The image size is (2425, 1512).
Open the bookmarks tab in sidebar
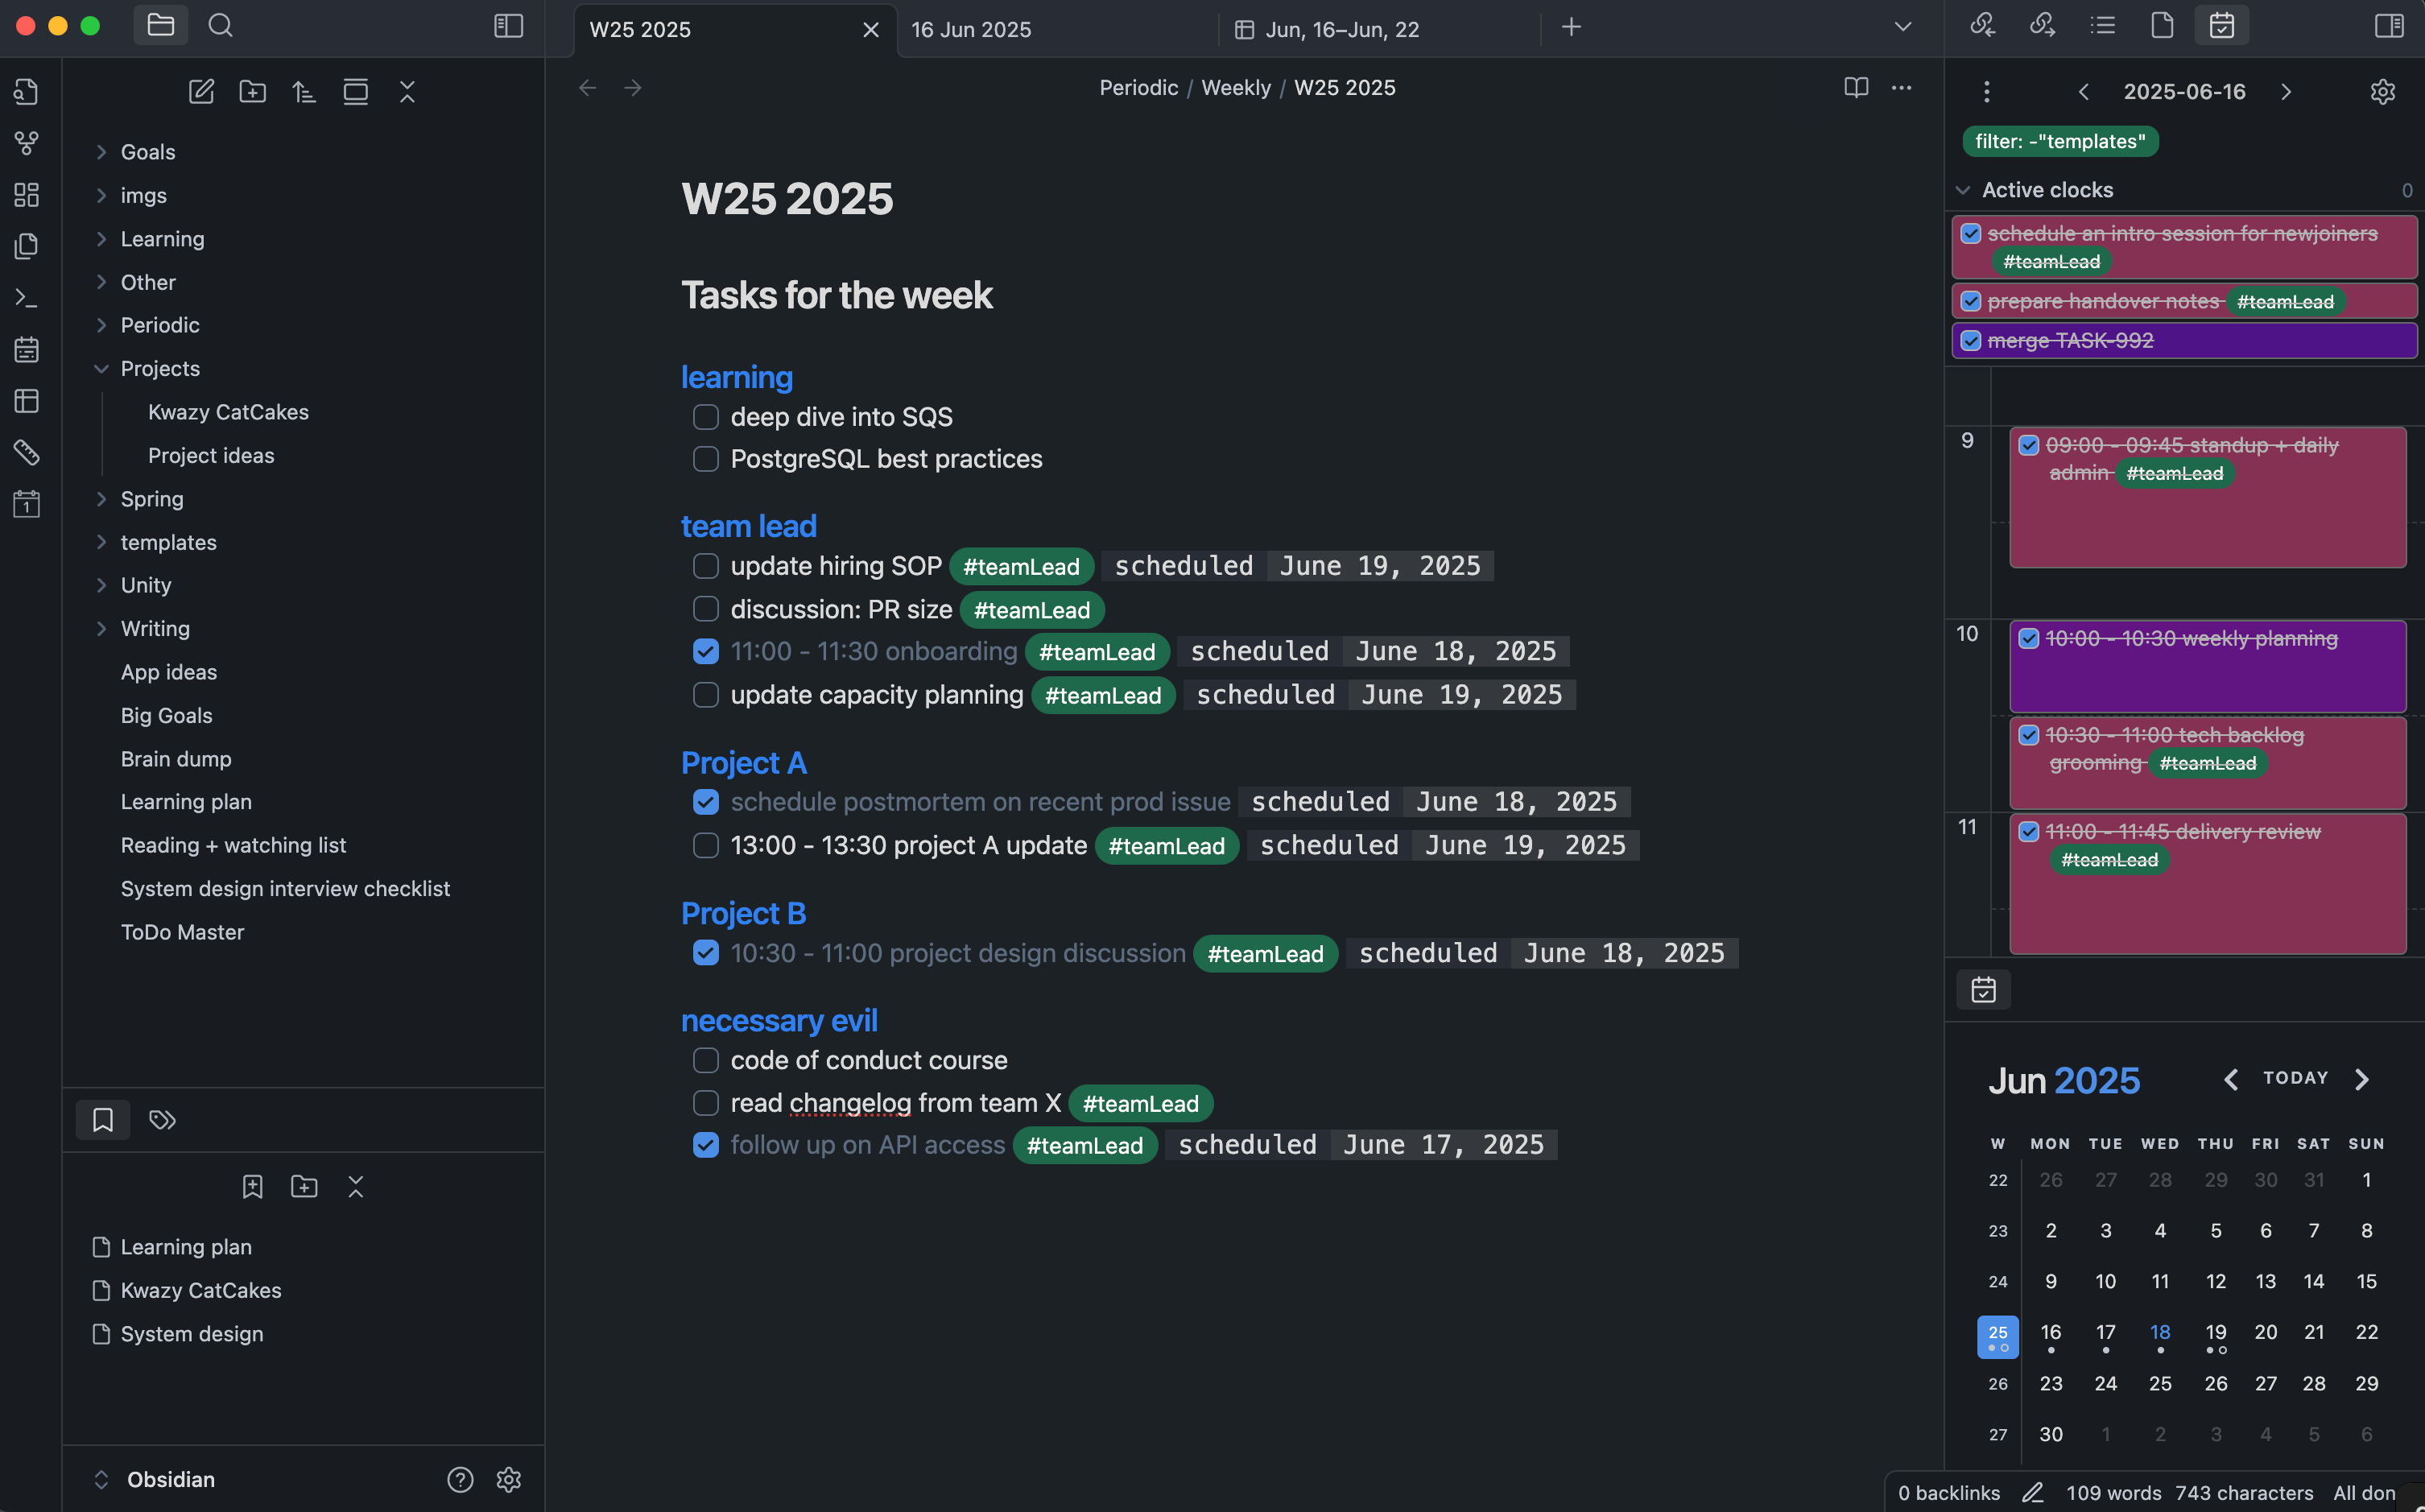tap(103, 1120)
